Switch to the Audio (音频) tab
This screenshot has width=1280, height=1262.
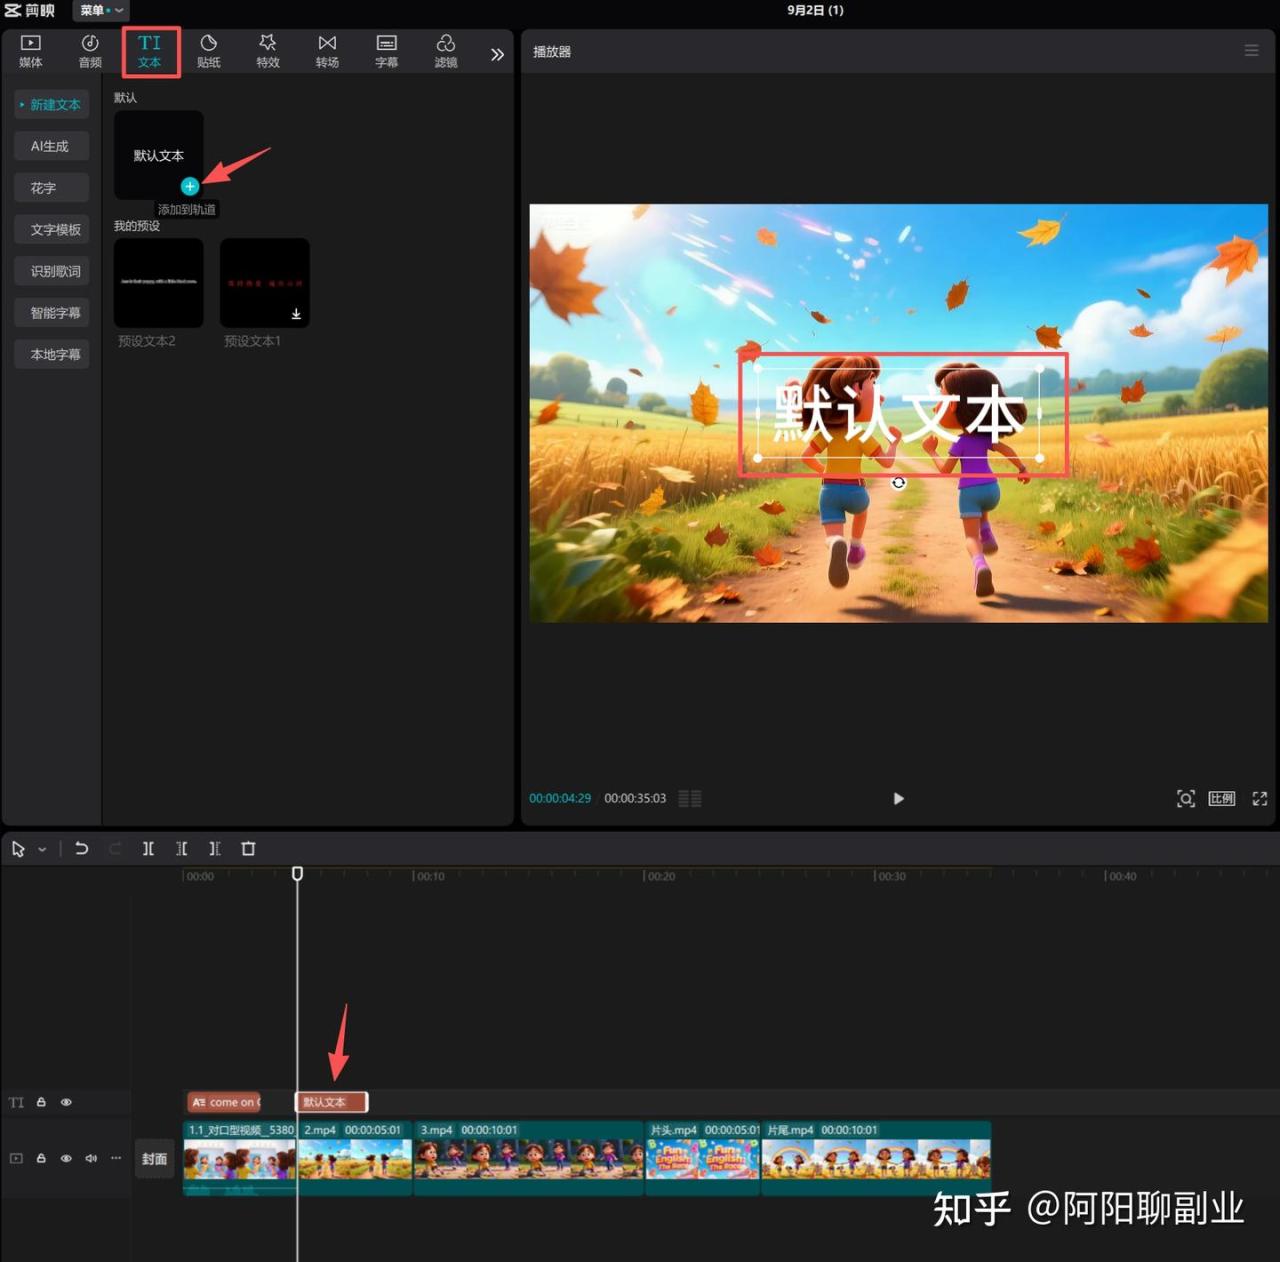click(x=90, y=51)
